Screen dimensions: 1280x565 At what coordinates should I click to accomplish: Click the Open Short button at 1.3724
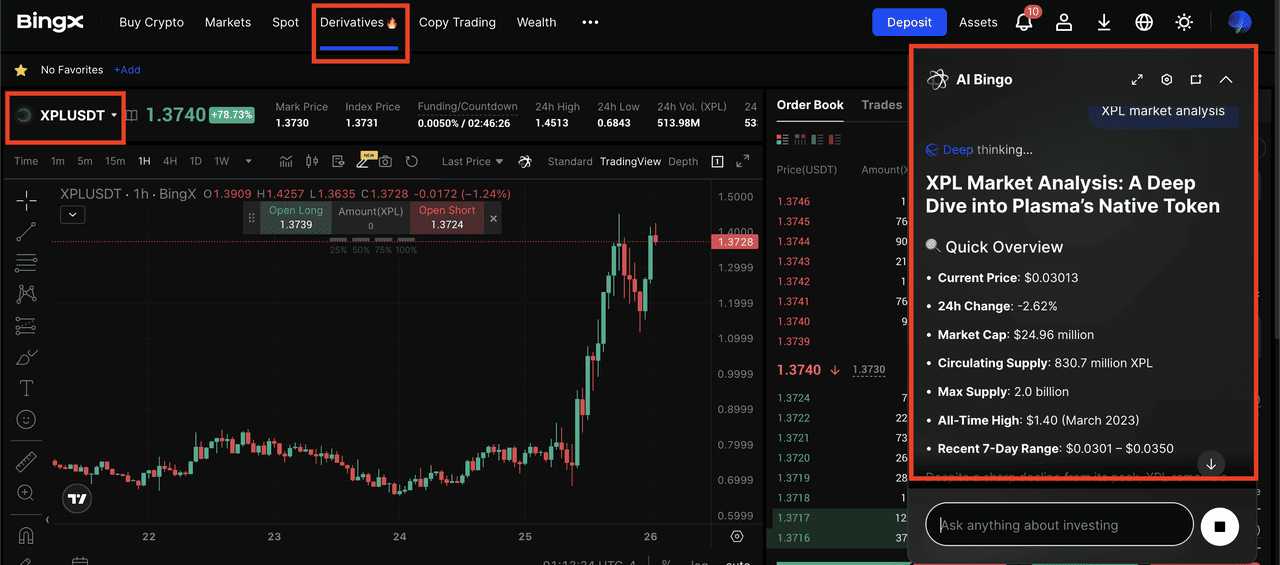click(x=447, y=218)
